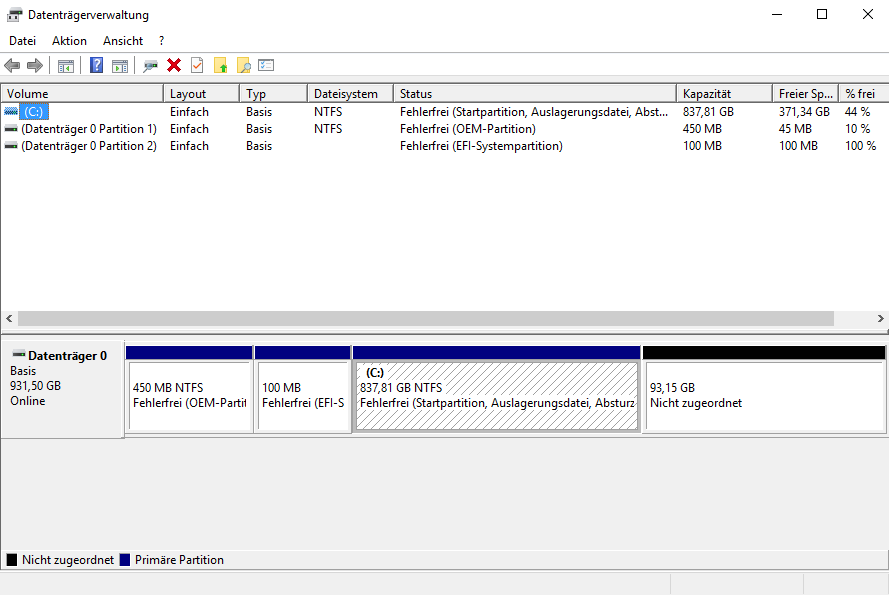
Task: Click the 931,50 GB disk size text
Action: tap(35, 386)
